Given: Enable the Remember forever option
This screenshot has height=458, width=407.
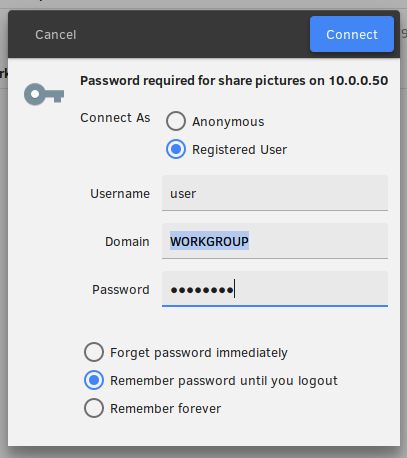Looking at the screenshot, I should 94,408.
